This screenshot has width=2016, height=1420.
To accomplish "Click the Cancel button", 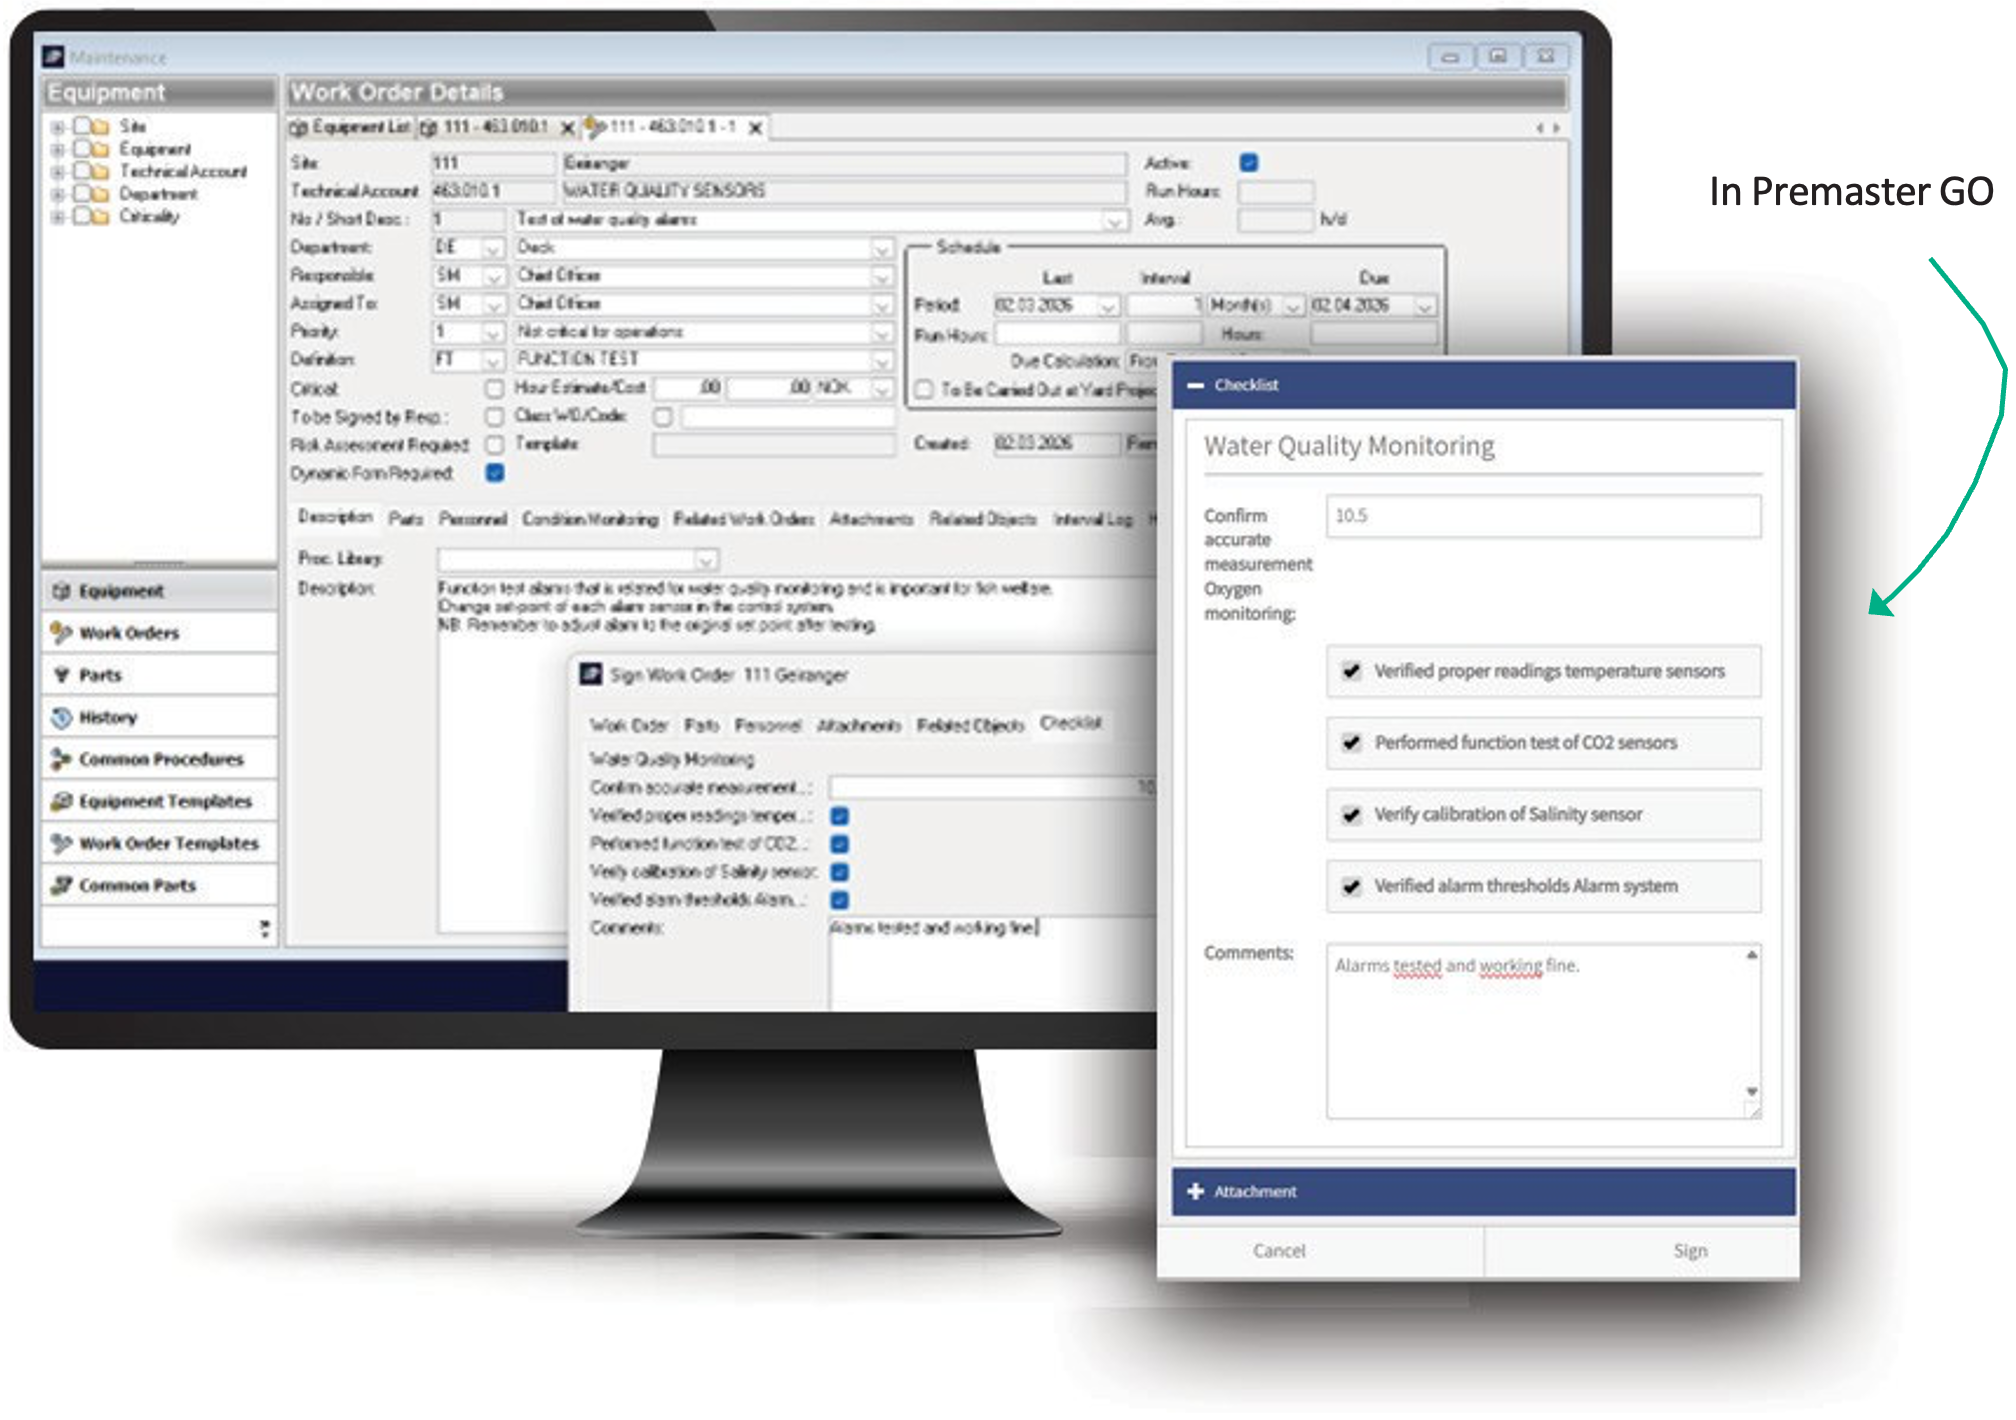I will point(1279,1251).
